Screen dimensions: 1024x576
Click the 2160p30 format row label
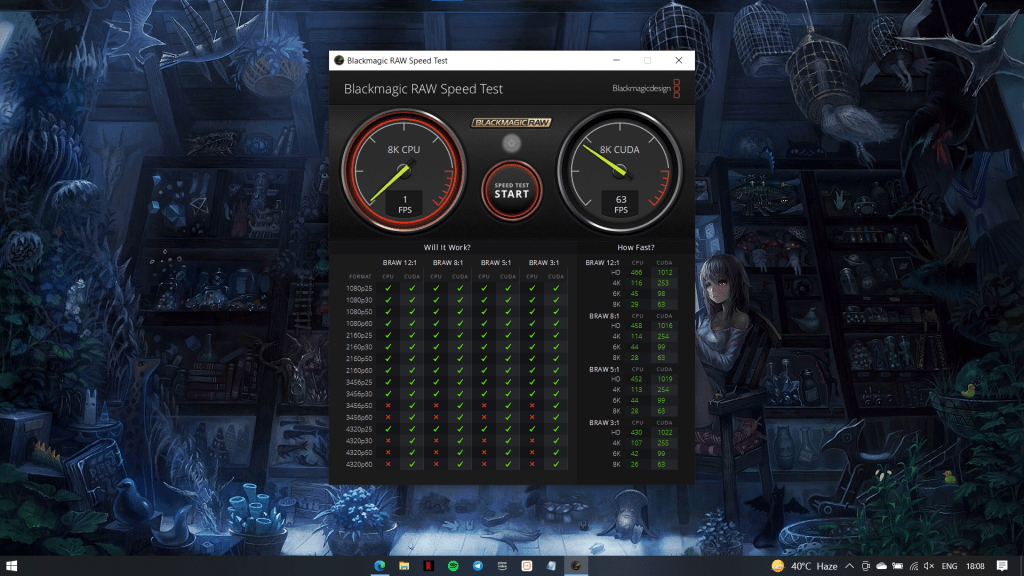pos(359,347)
